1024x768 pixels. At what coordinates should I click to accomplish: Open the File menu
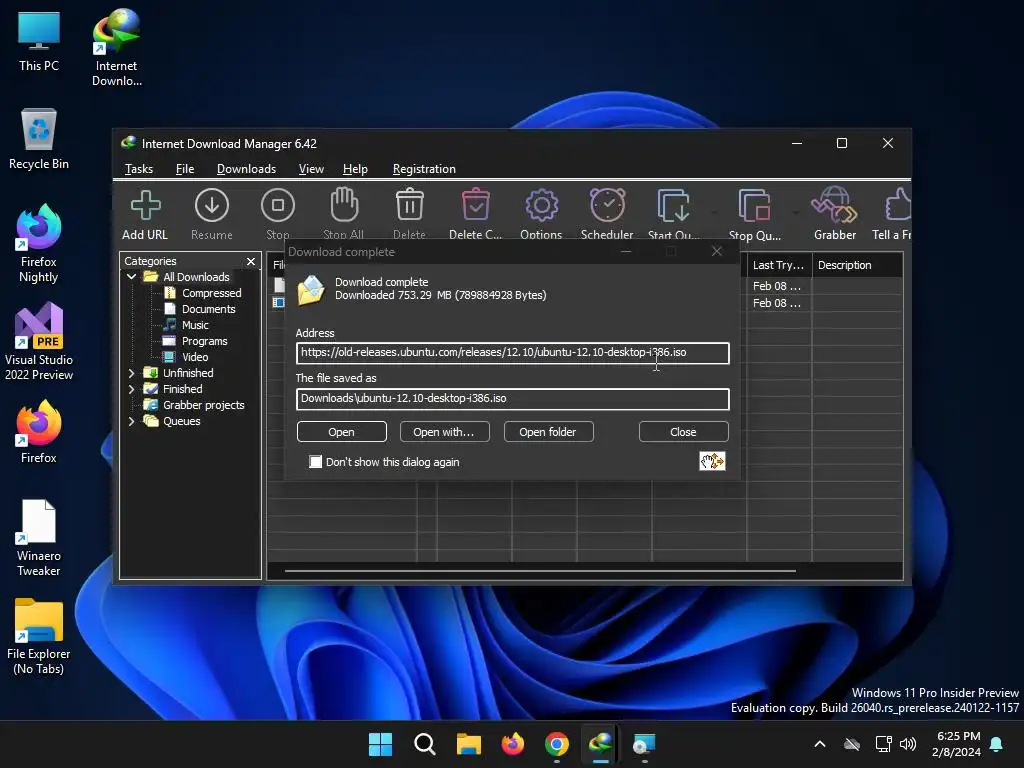185,169
